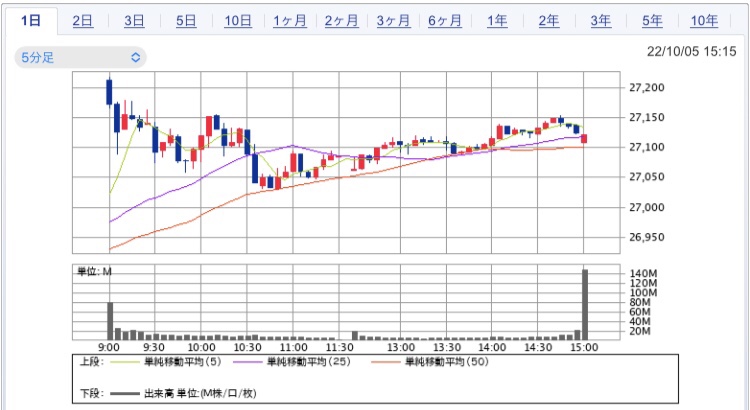The width and height of the screenshot is (750, 410).
Task: Switch to the 2ヶ月 chart tab
Action: click(x=342, y=21)
